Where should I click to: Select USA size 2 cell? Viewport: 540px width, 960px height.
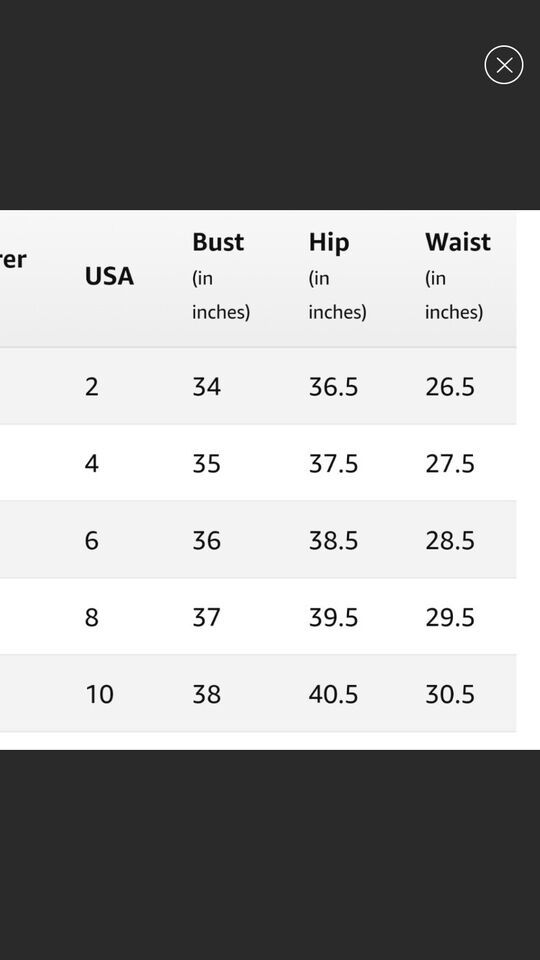click(x=91, y=387)
